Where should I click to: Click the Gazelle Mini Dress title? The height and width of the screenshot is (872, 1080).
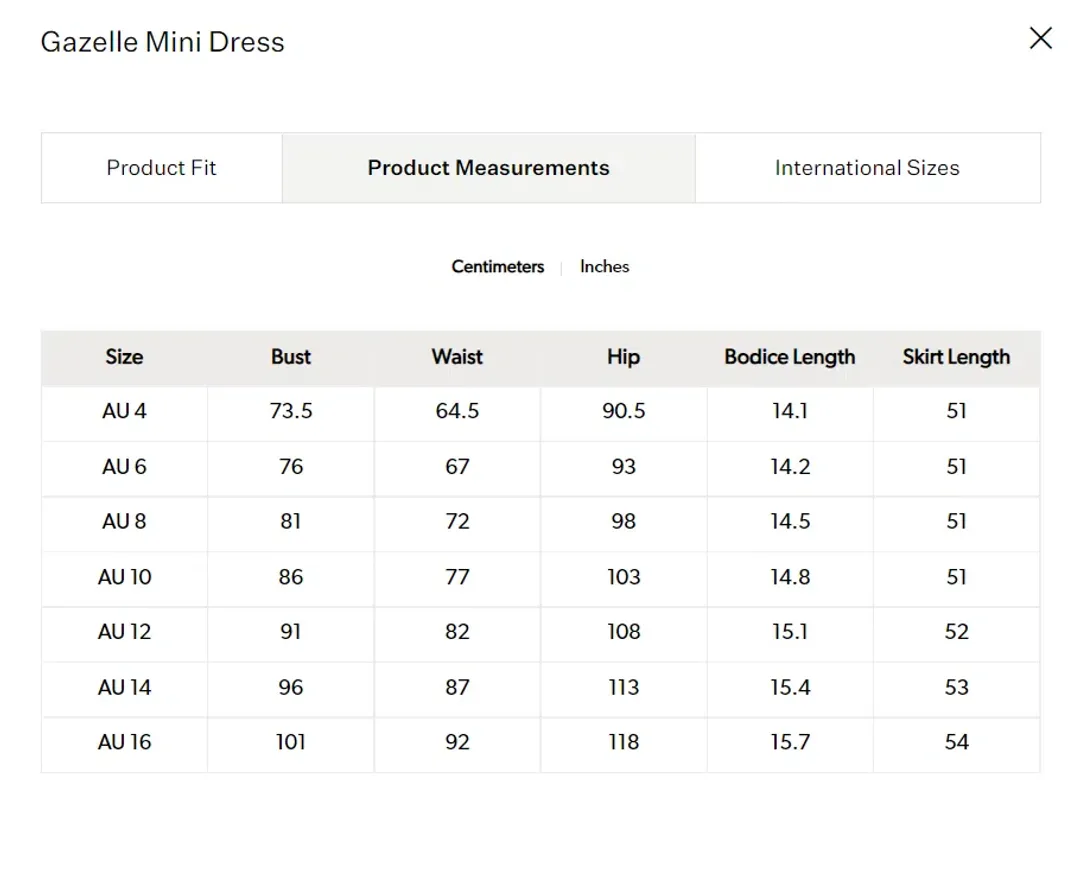(162, 42)
